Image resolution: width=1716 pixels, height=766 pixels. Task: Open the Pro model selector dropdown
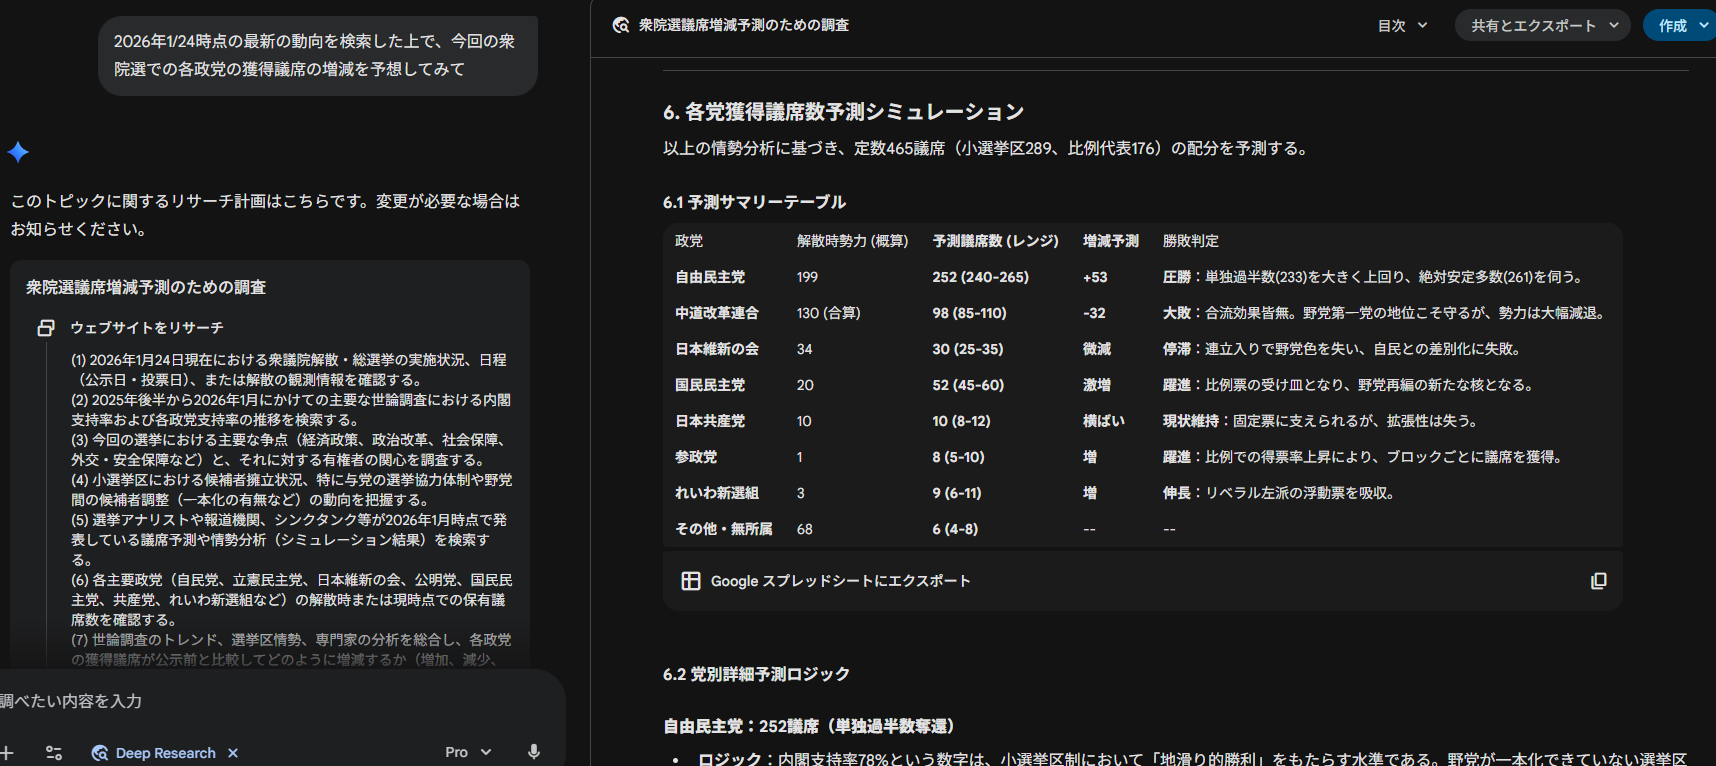pyautogui.click(x=468, y=752)
